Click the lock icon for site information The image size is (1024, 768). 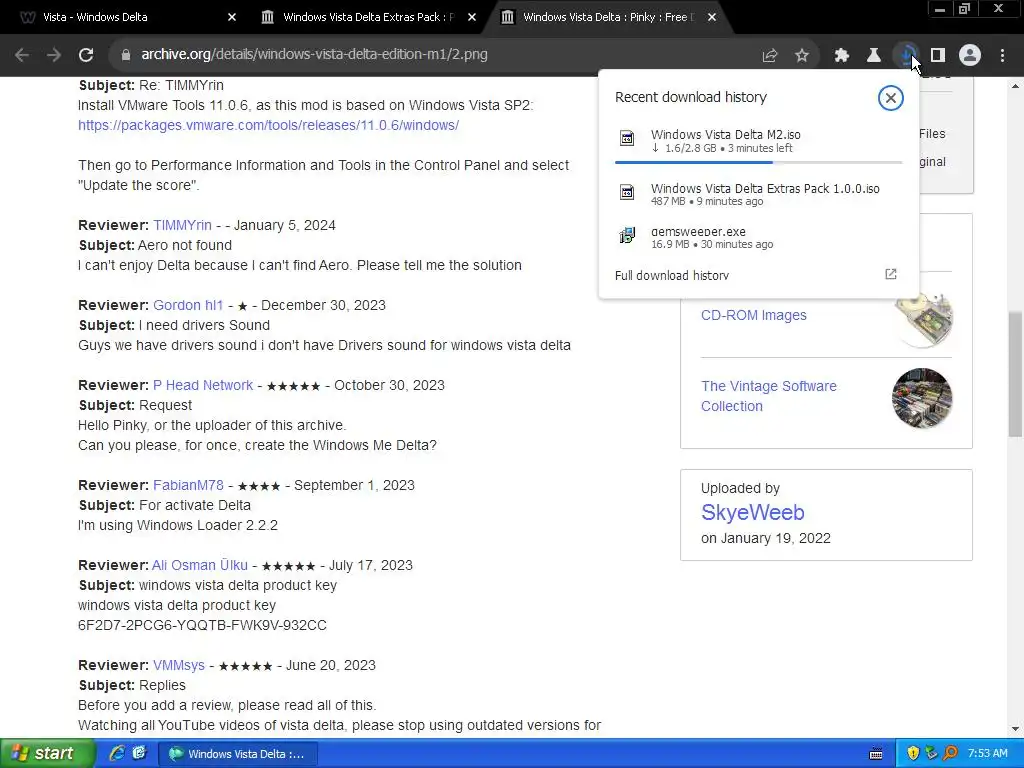tap(125, 55)
